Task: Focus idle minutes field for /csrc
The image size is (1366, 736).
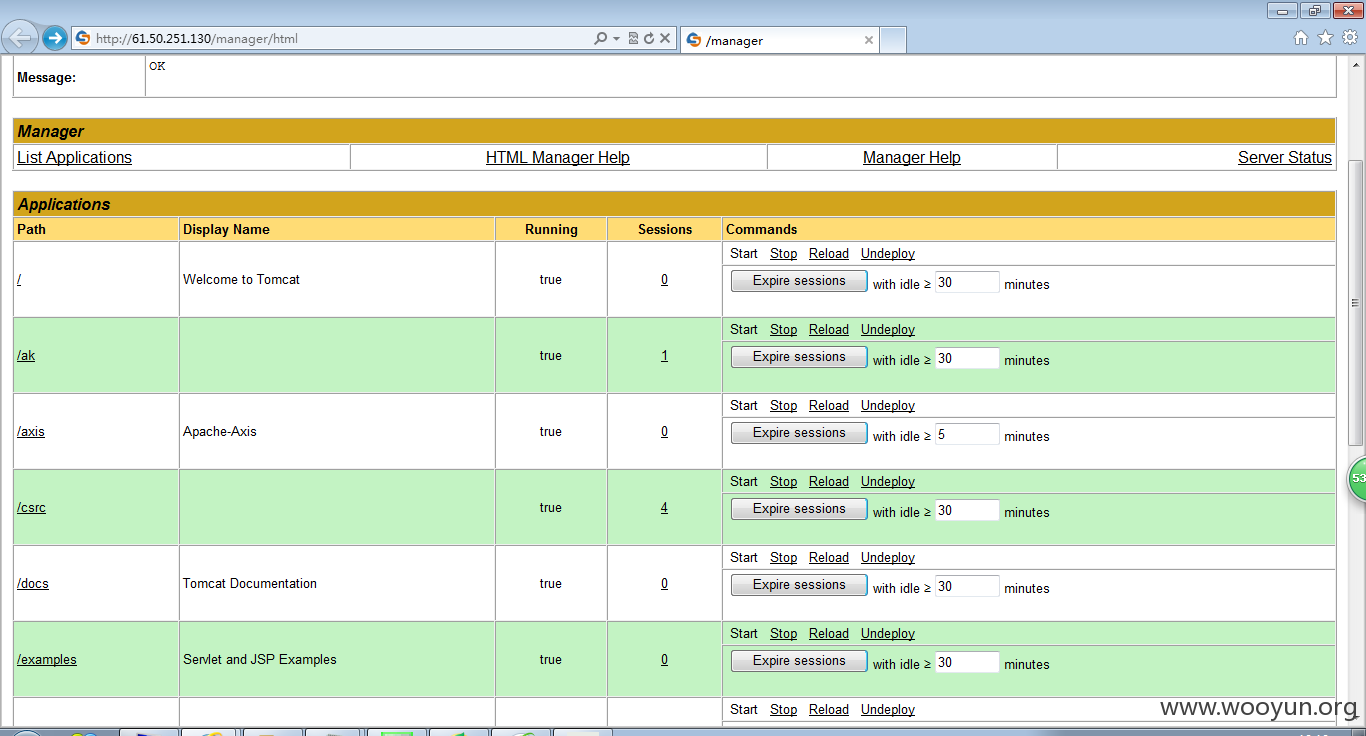Action: click(x=967, y=510)
